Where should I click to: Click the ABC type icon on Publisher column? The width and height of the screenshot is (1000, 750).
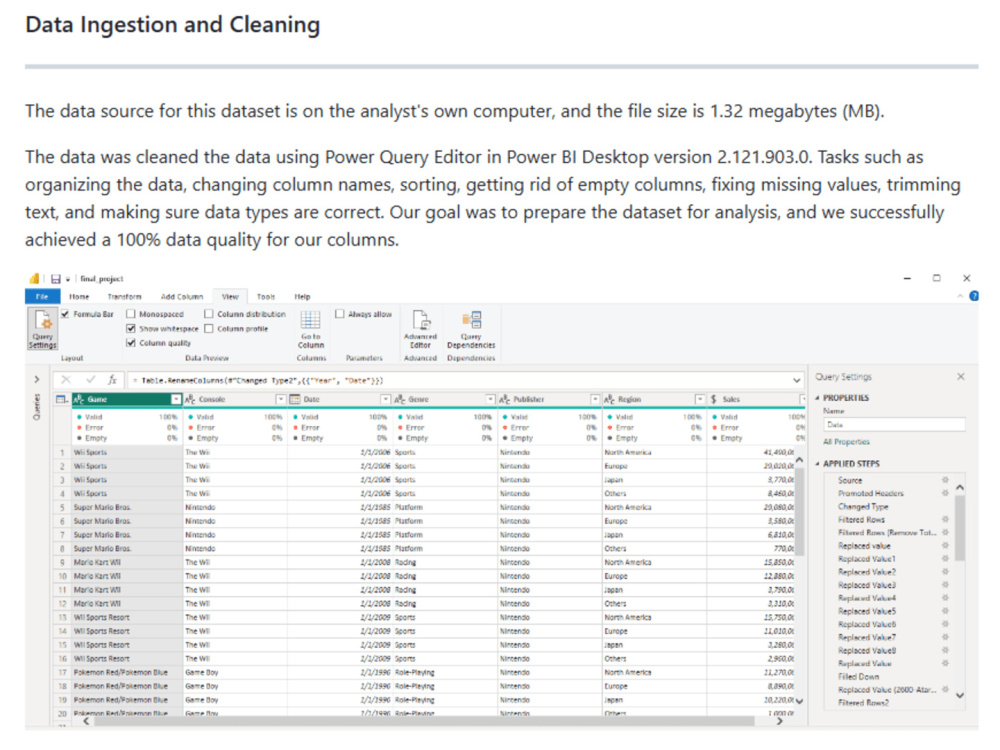[x=504, y=399]
